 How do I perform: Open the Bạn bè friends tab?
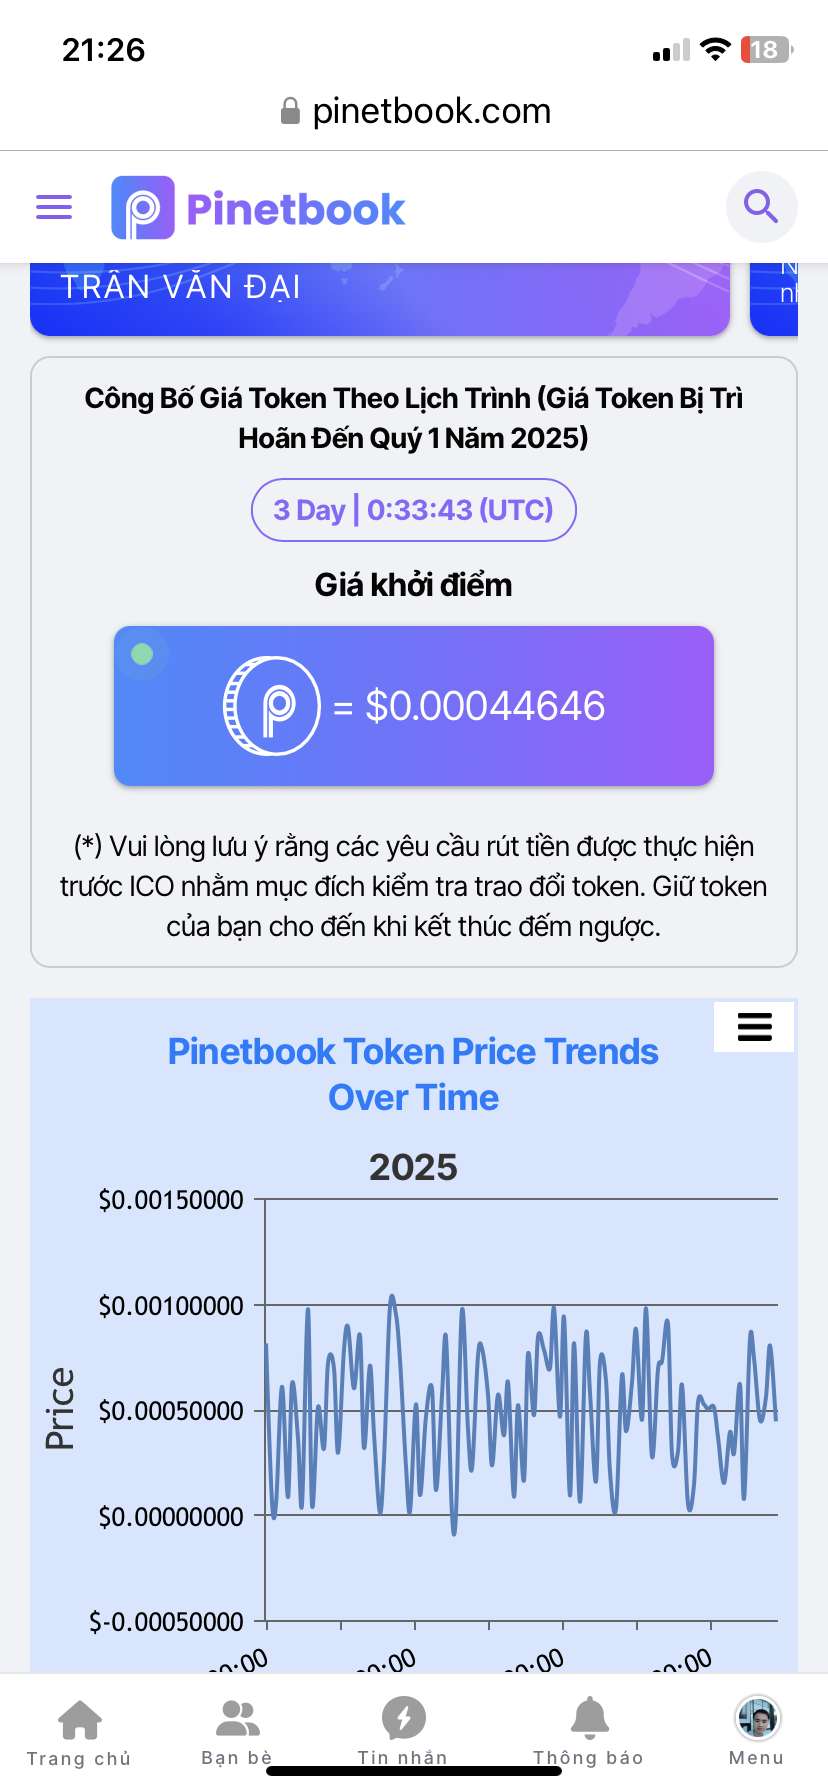[237, 1731]
